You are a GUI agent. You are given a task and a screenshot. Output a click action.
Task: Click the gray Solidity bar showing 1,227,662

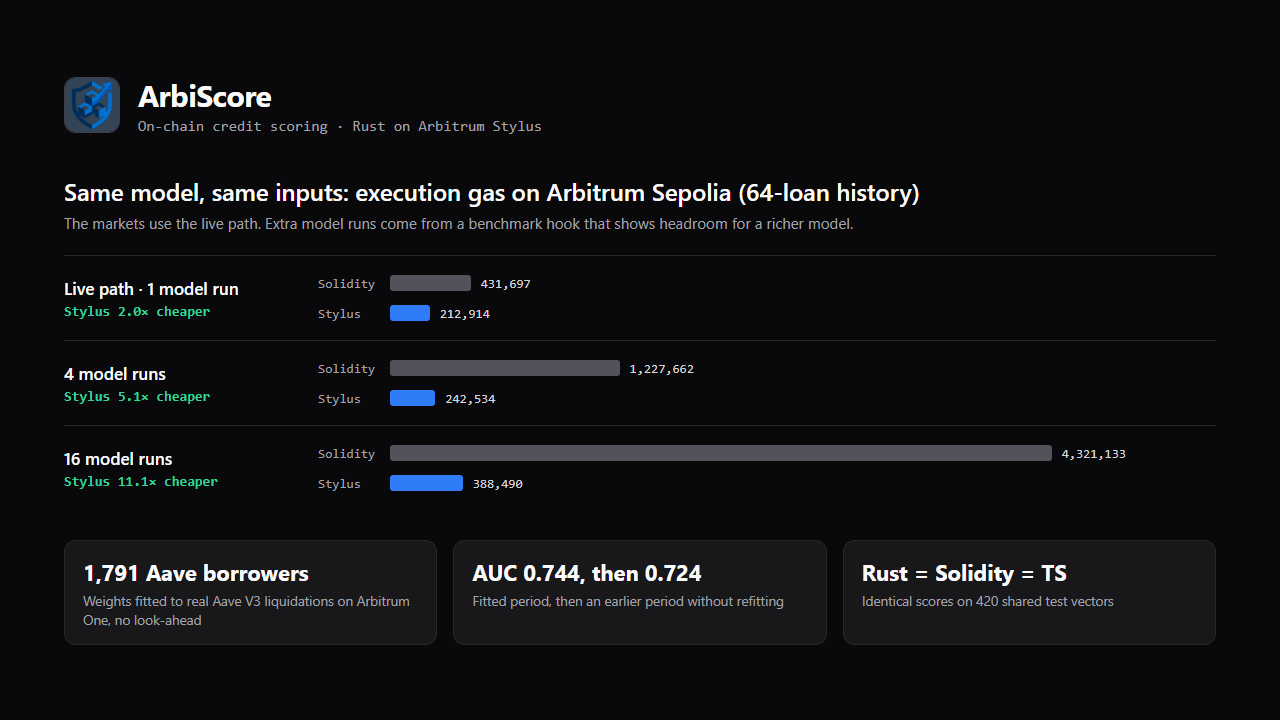click(x=505, y=368)
